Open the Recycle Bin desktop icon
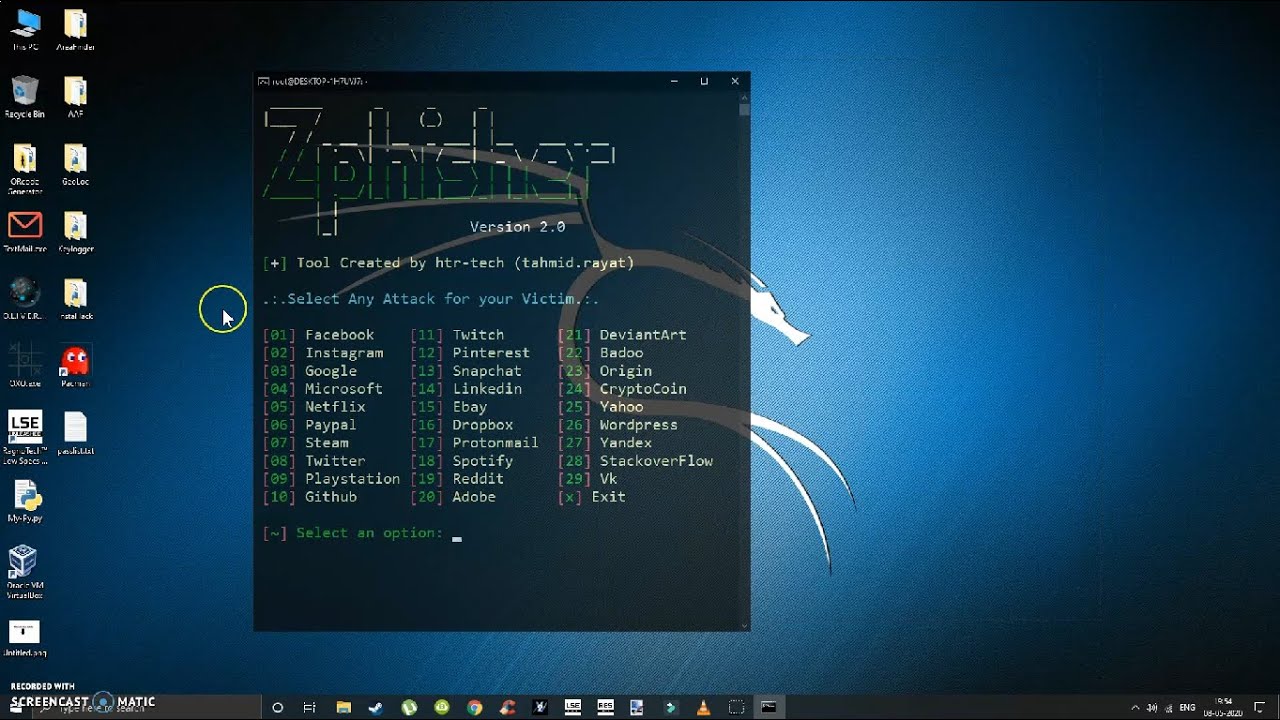This screenshot has height=720, width=1280. [25, 97]
